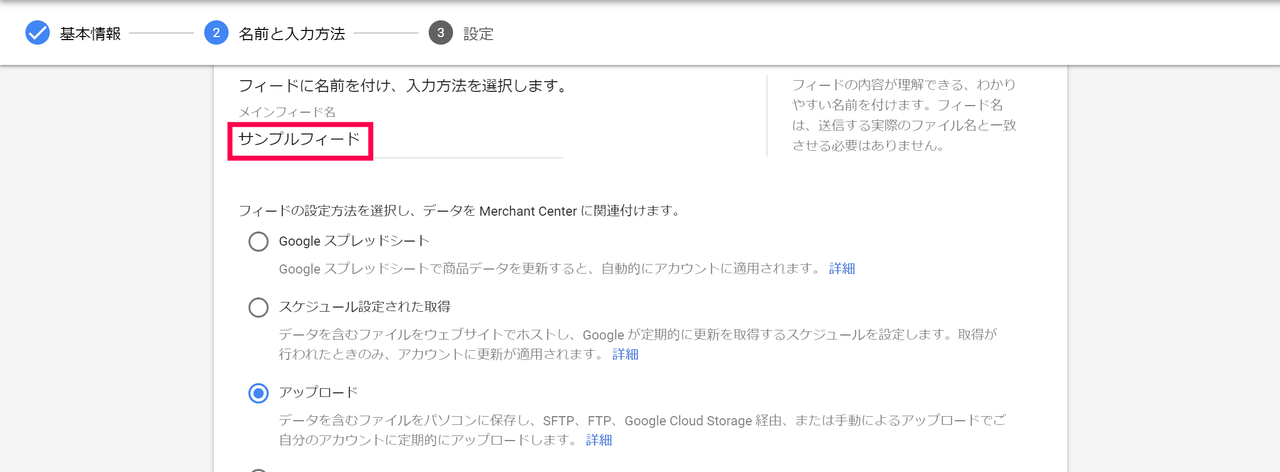Choose the スケジュール設定された取得 radio button
Viewport: 1280px width, 472px height.
[258, 307]
